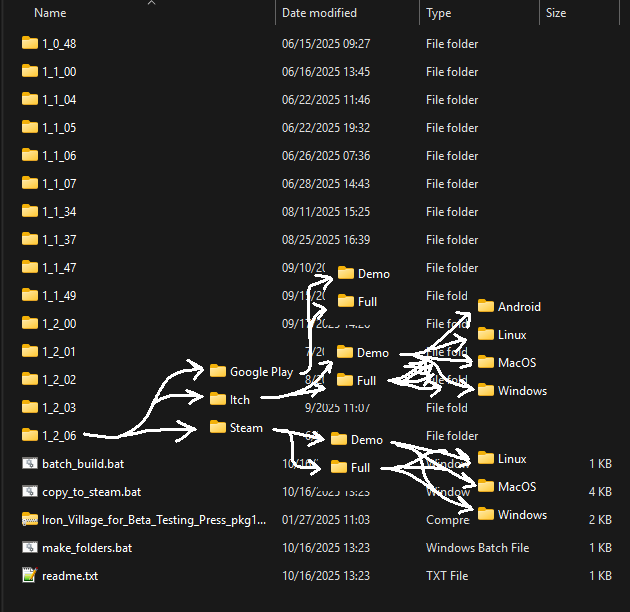This screenshot has height=612, width=630.
Task: Click the 1 KB size of batch_build.bat
Action: (x=600, y=464)
